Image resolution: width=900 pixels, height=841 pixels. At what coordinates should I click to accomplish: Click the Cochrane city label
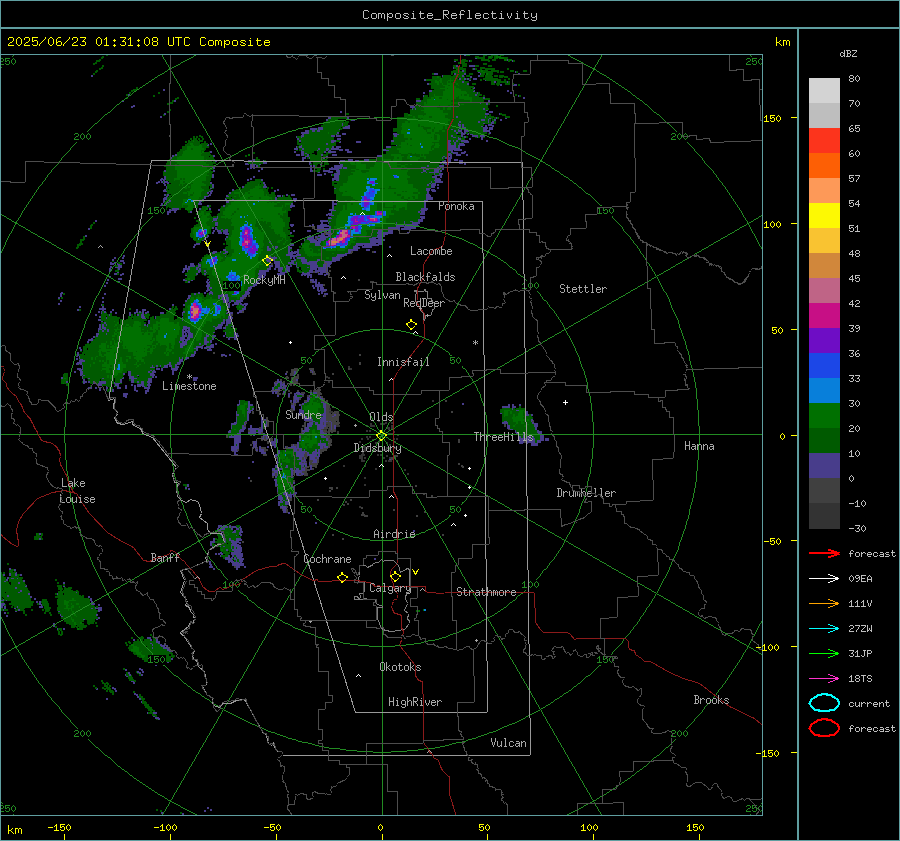point(327,559)
